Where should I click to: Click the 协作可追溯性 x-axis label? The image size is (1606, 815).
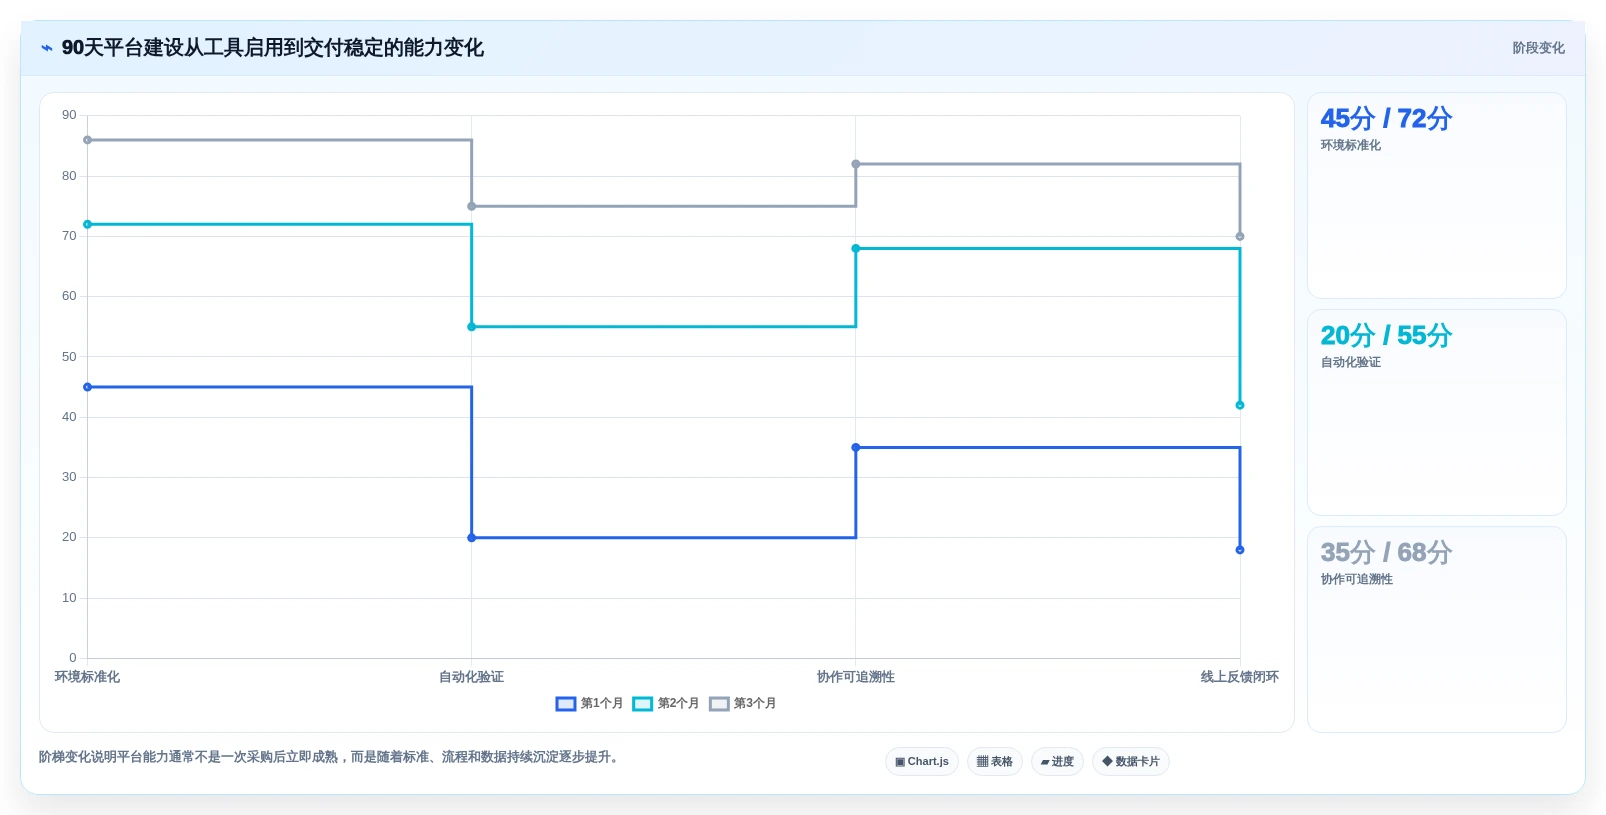(x=856, y=677)
